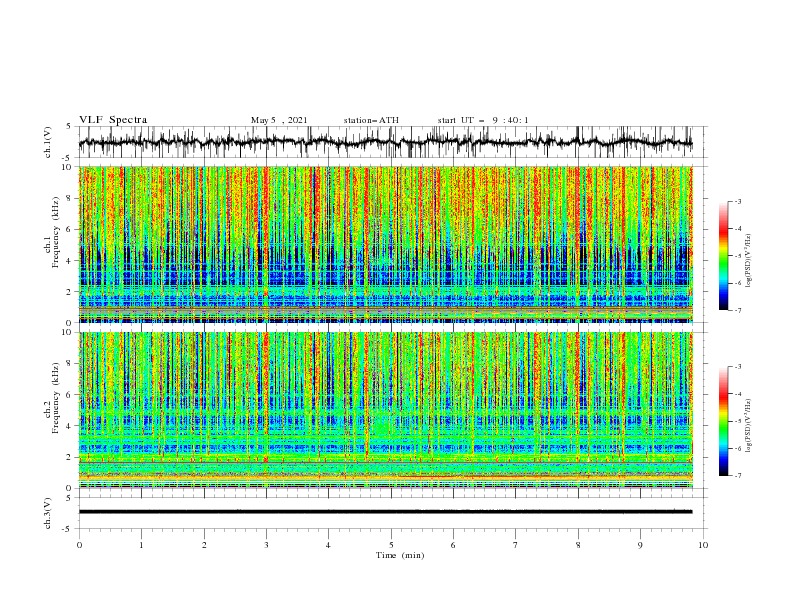Click the log(PSD) label beside ch.2 color bar

(x=748, y=426)
